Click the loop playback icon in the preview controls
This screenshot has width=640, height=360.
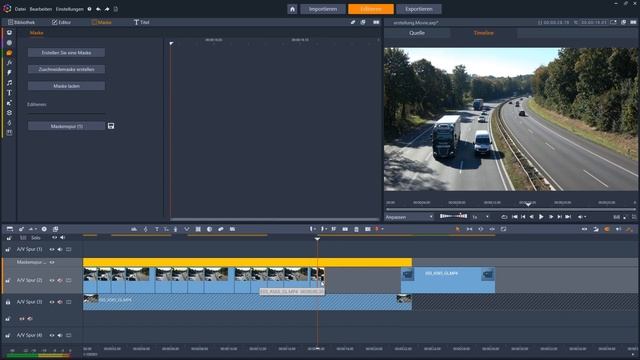[x=504, y=217]
